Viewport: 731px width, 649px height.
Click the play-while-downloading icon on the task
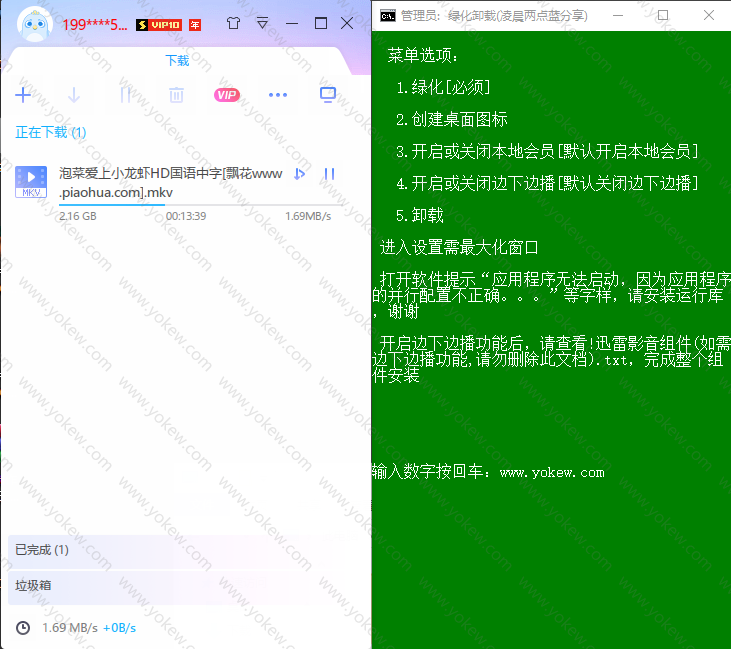coord(299,174)
